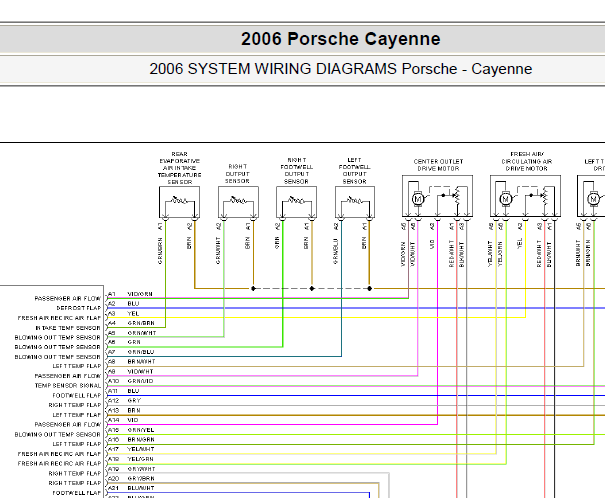
Task: Click the 2006 System Wiring Diagrams subtitle
Action: coord(341,69)
